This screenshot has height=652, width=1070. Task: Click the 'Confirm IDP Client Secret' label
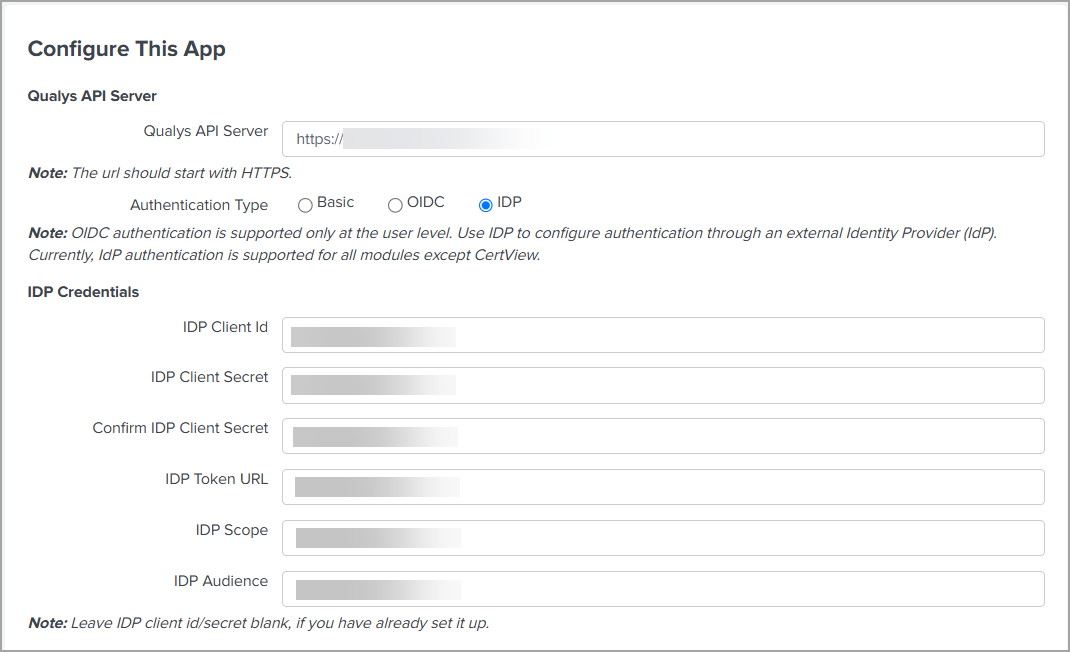180,428
